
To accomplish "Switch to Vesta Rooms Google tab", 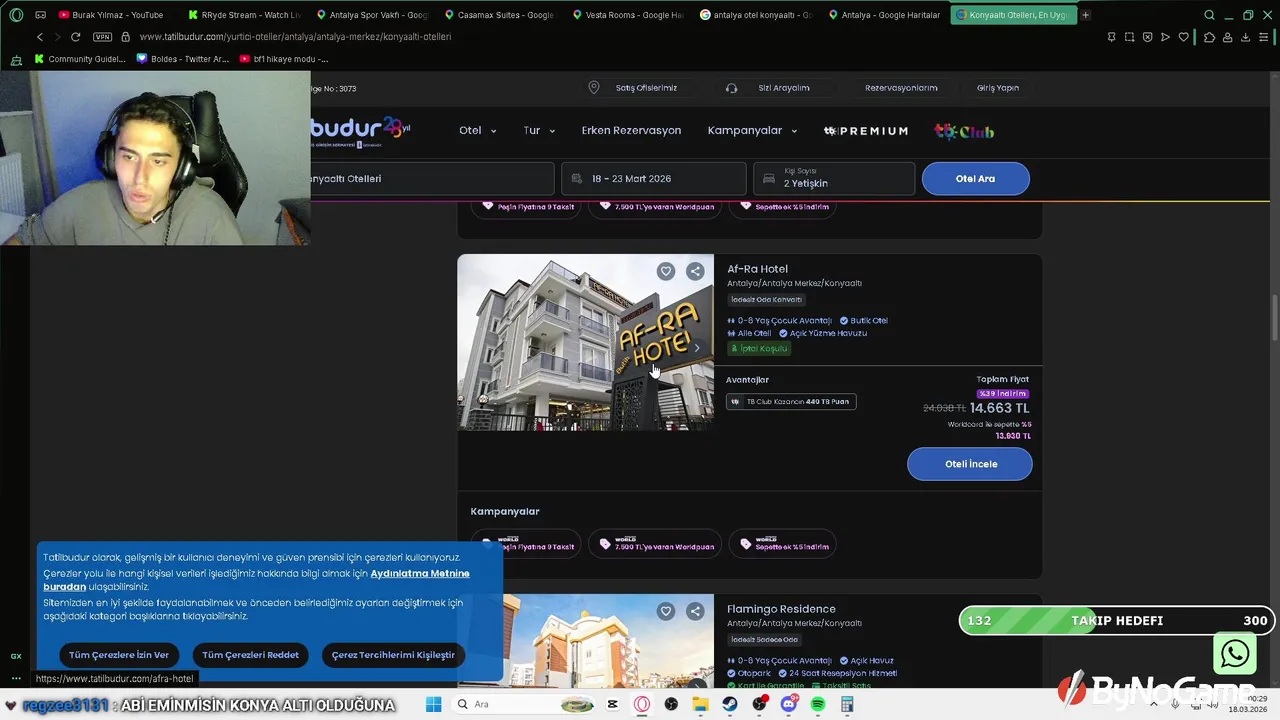I will pos(628,15).
